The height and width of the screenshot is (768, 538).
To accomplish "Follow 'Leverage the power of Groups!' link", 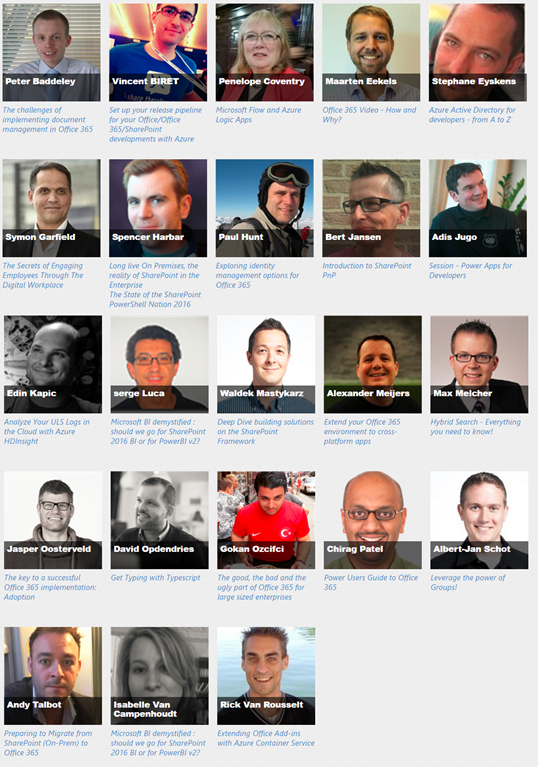I will (467, 582).
